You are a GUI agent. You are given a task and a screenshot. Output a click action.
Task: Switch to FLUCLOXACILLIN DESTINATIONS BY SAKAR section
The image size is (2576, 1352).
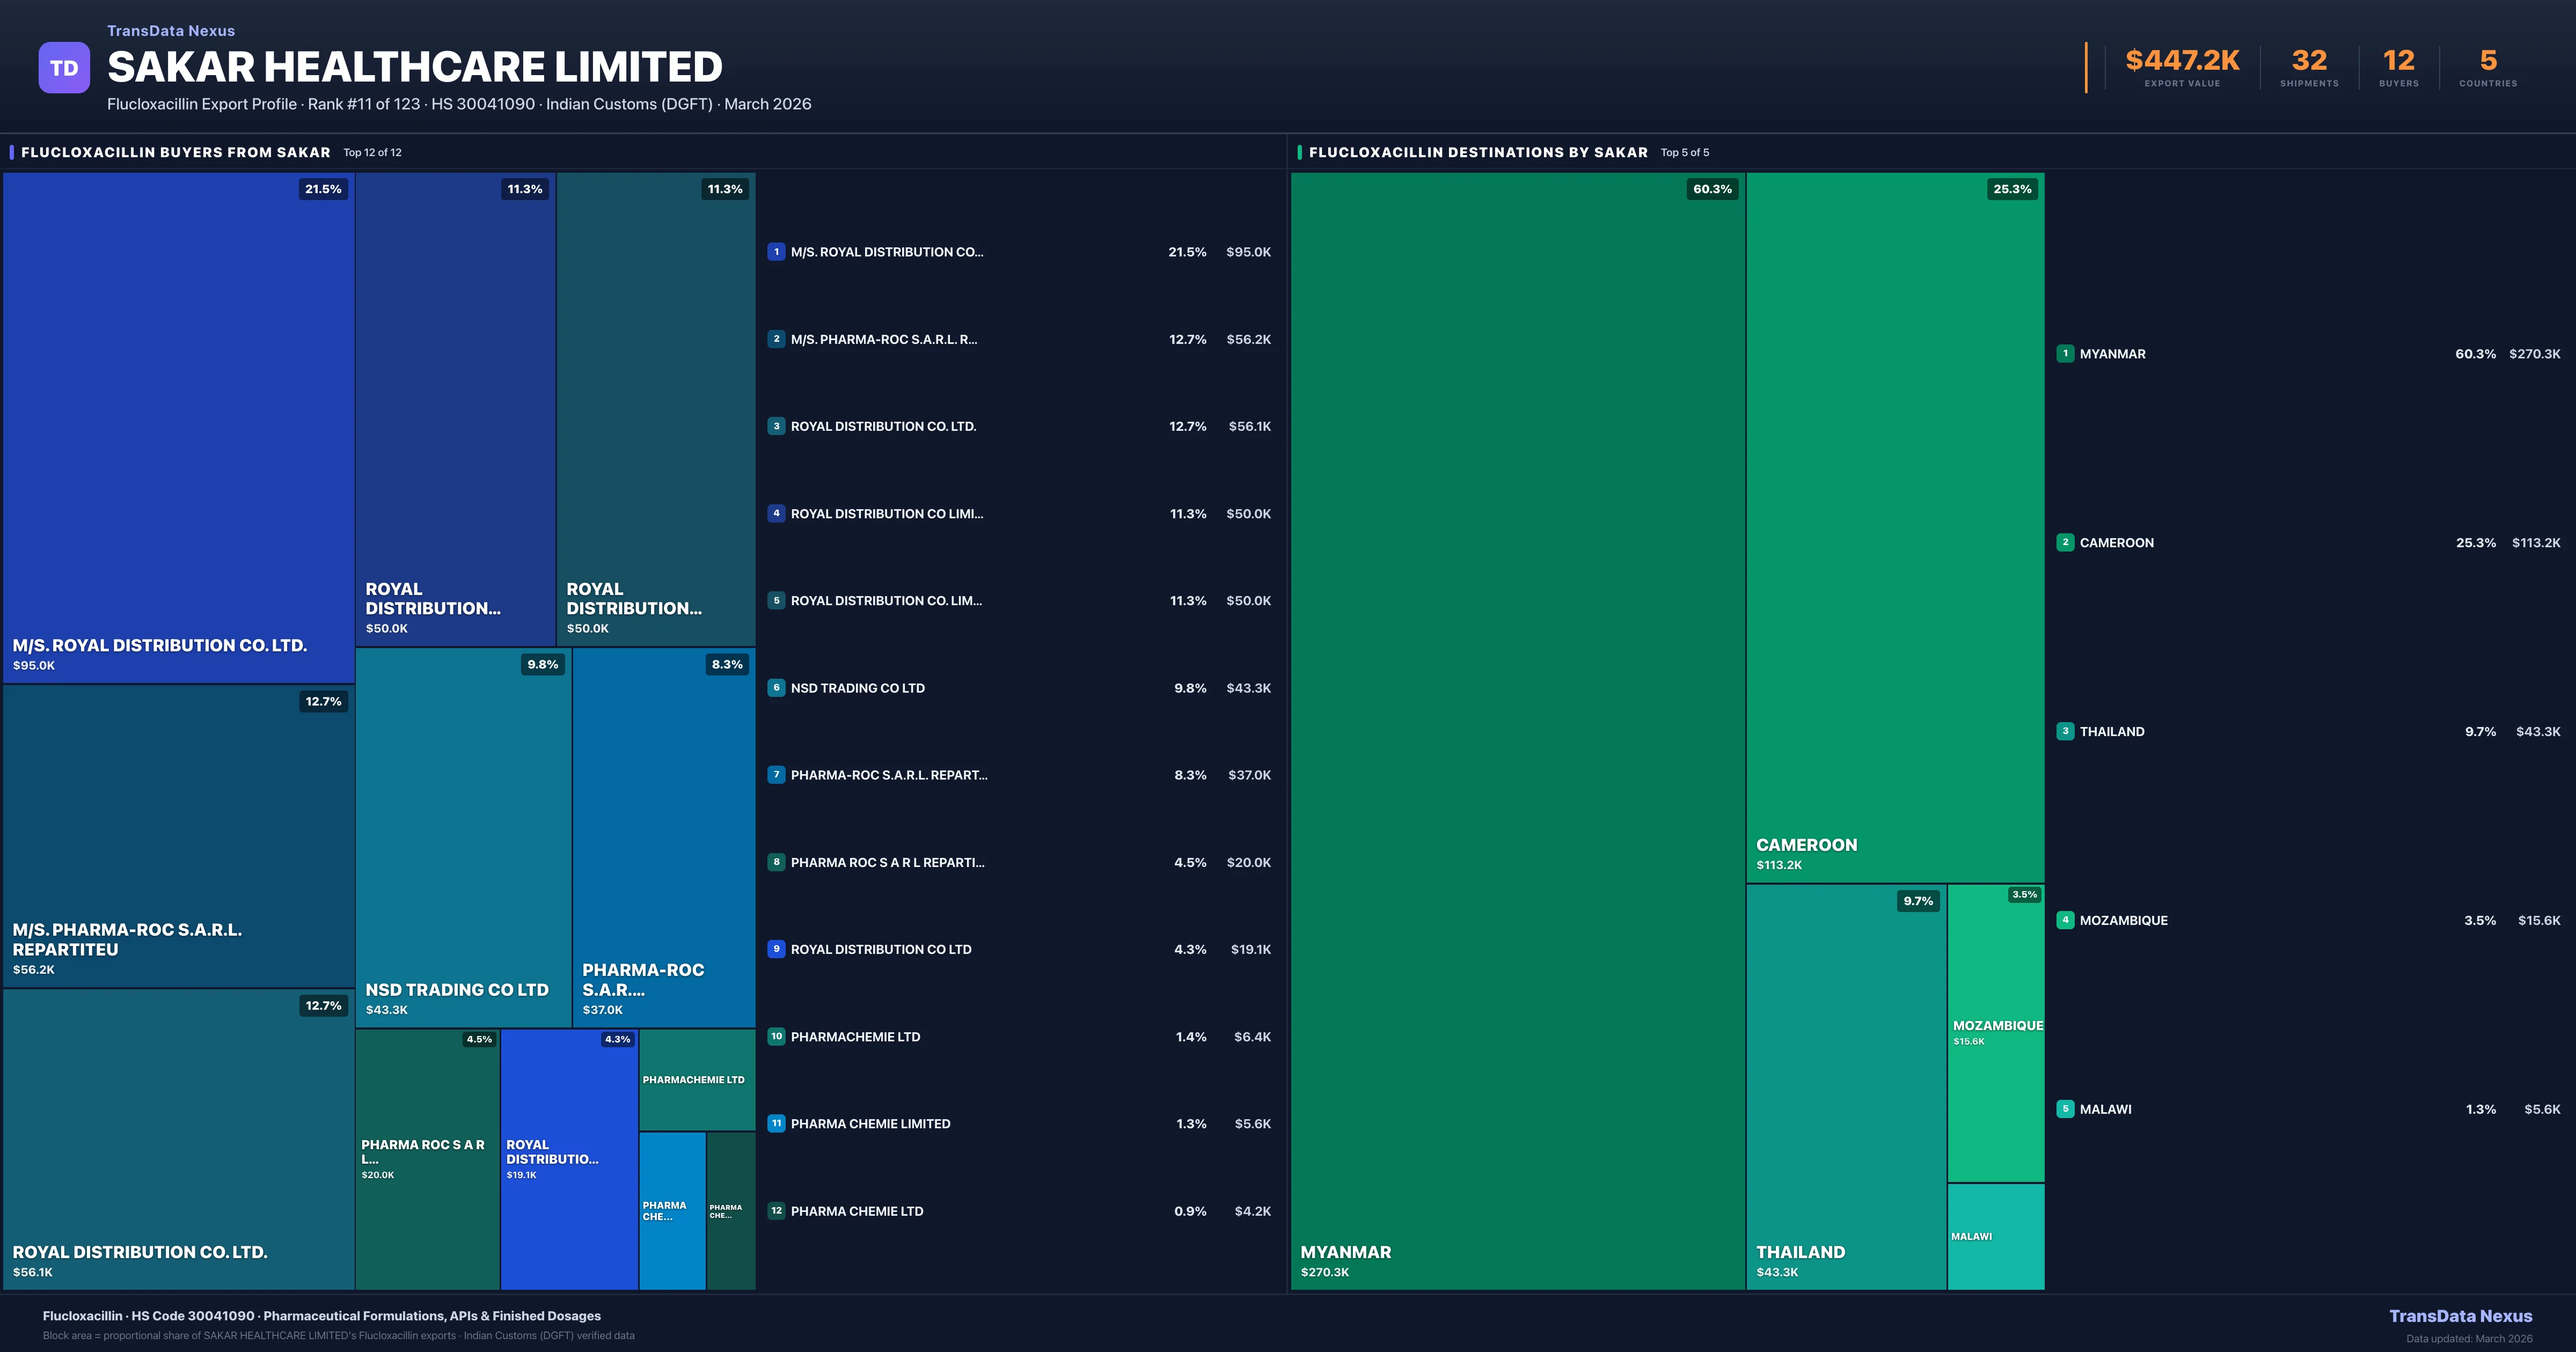(x=1479, y=152)
